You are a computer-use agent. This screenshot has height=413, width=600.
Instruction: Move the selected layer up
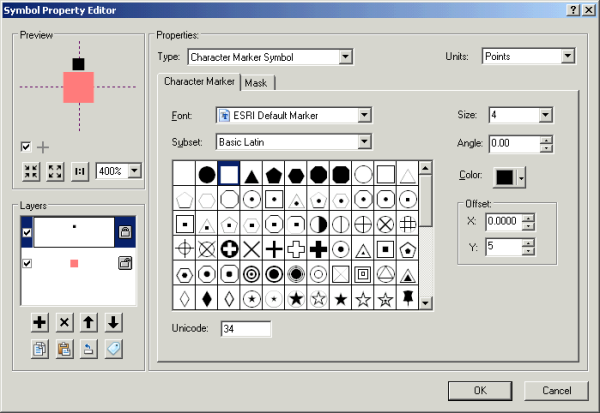89,322
